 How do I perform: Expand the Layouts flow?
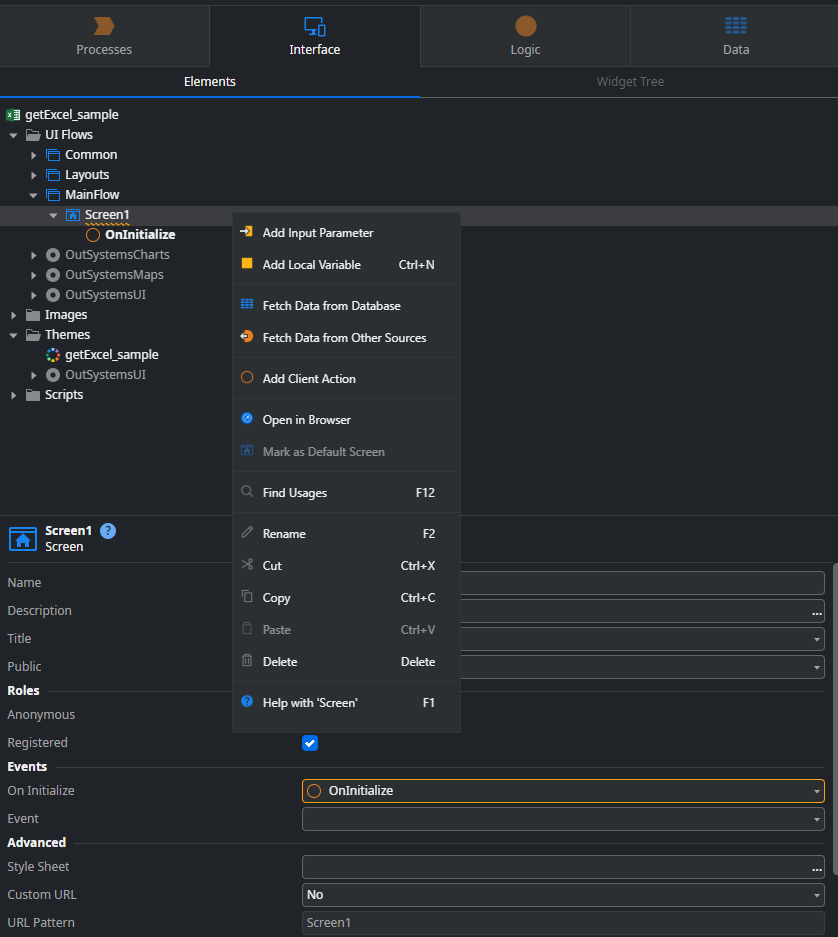tap(33, 176)
